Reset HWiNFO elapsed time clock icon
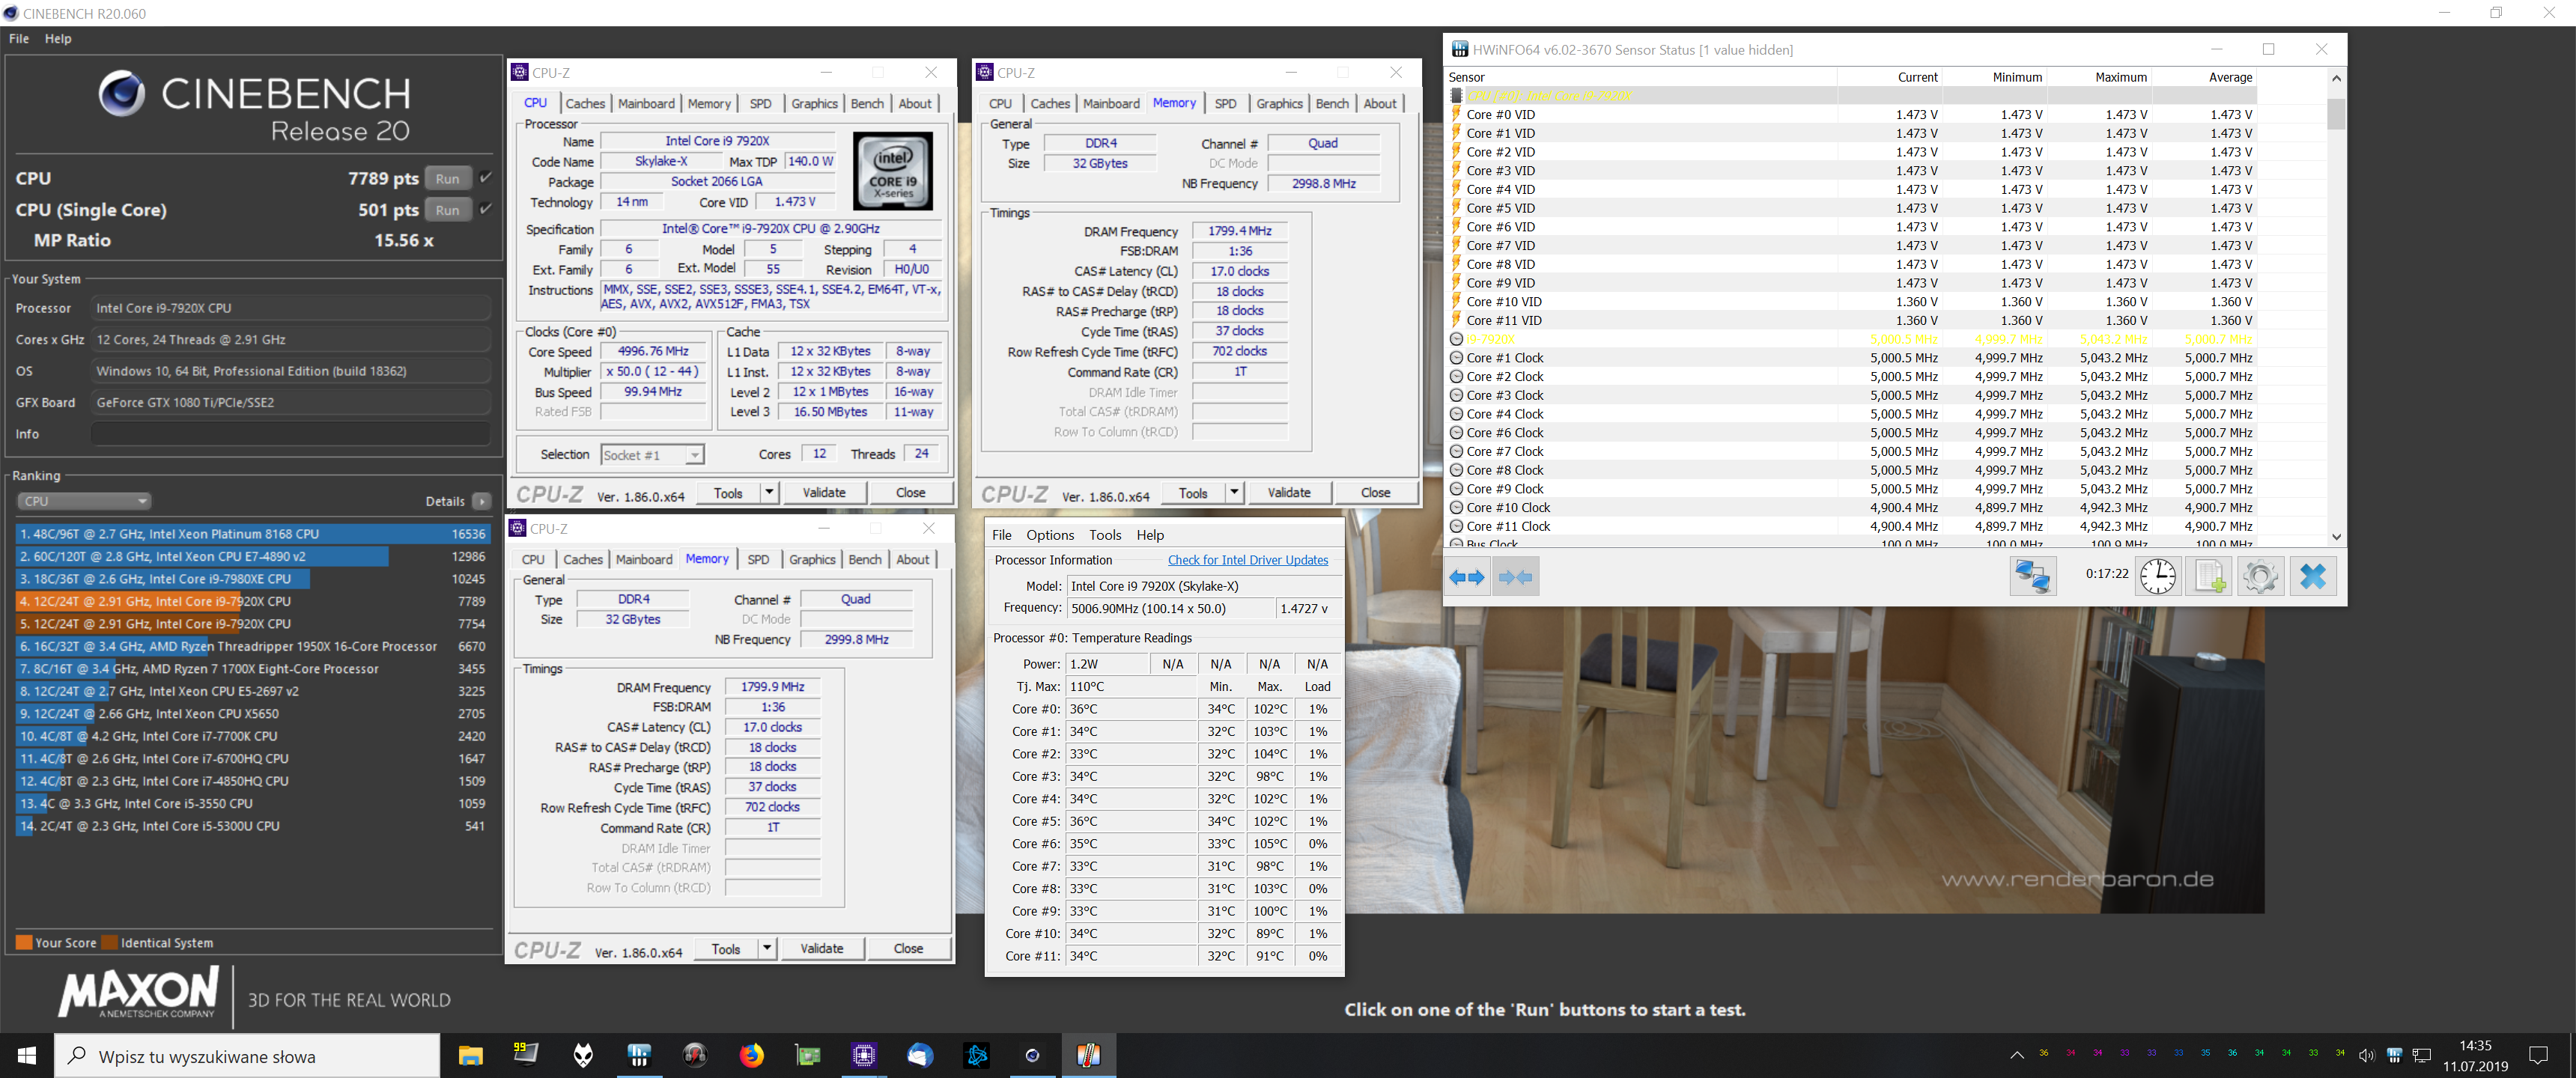The width and height of the screenshot is (2576, 1078). 2157,576
